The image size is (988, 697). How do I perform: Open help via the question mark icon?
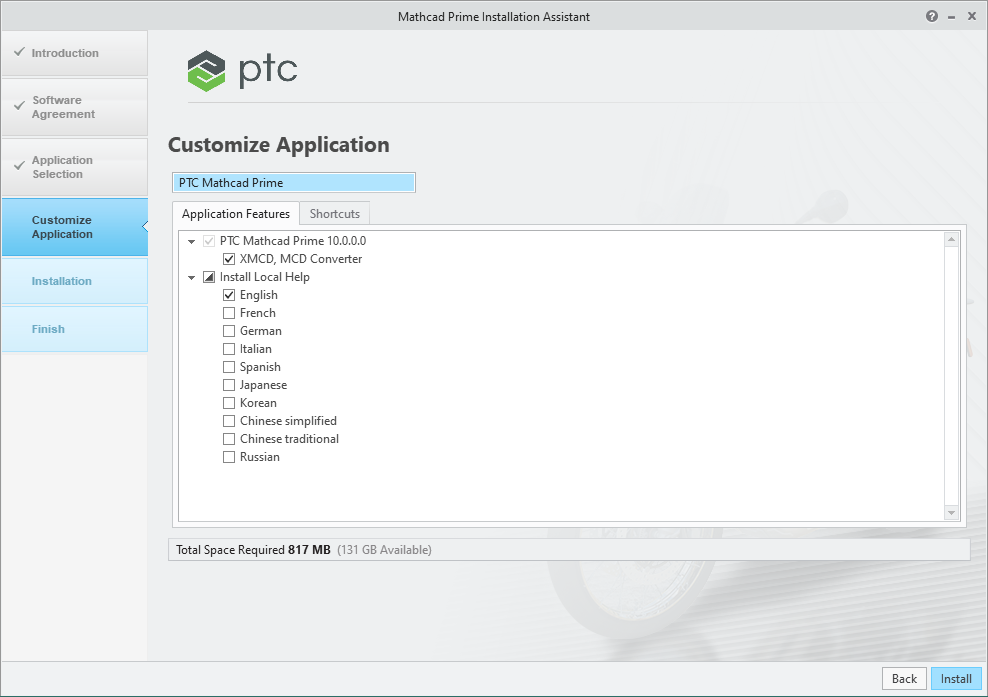tap(930, 16)
